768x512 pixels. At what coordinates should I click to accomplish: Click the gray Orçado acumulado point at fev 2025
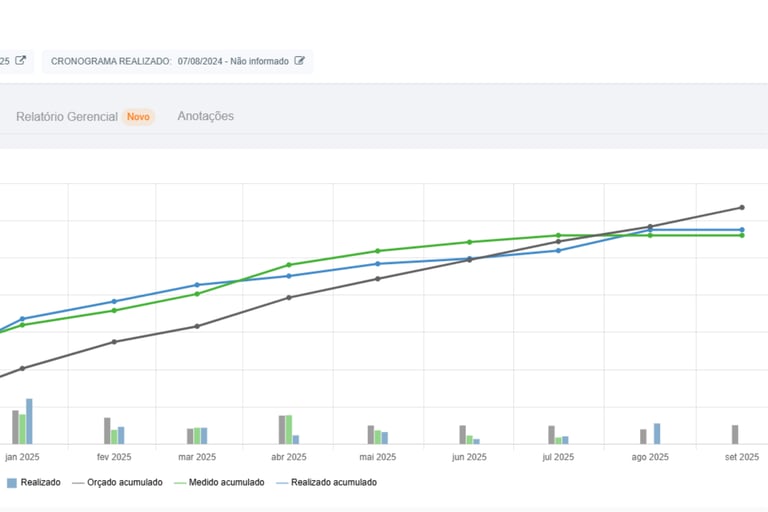coord(113,342)
